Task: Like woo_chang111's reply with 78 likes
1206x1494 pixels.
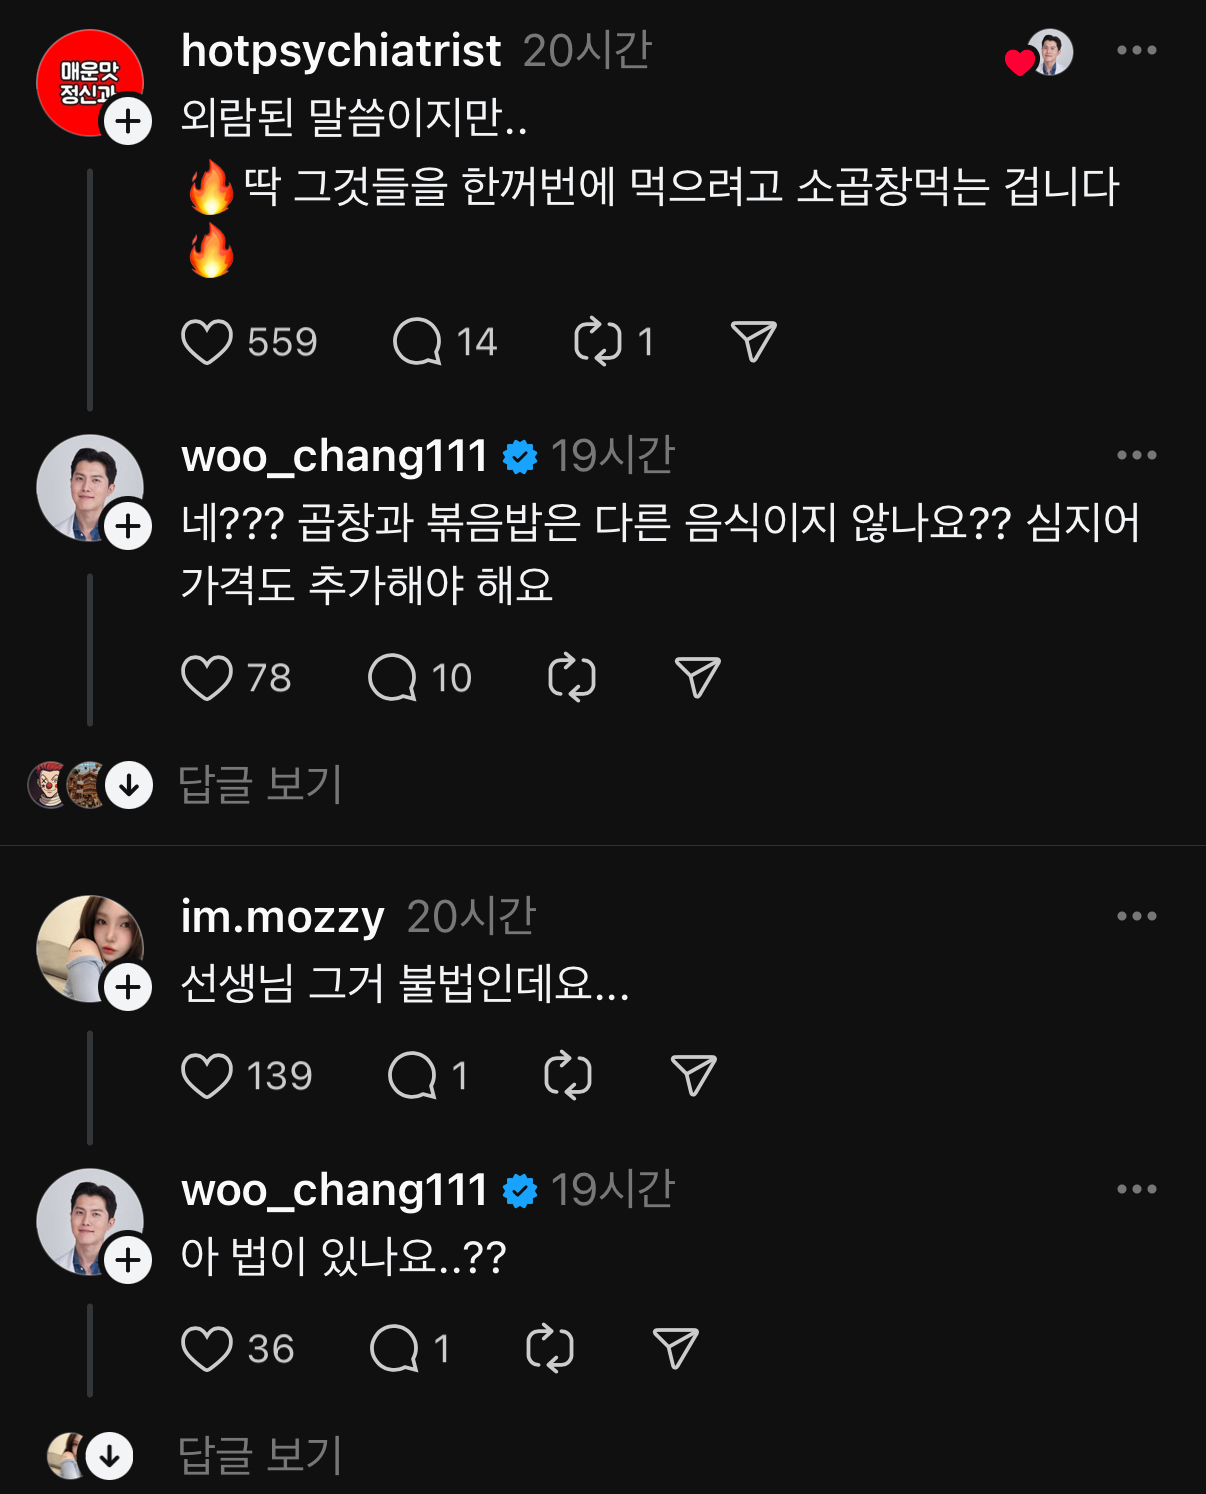Action: (x=207, y=678)
